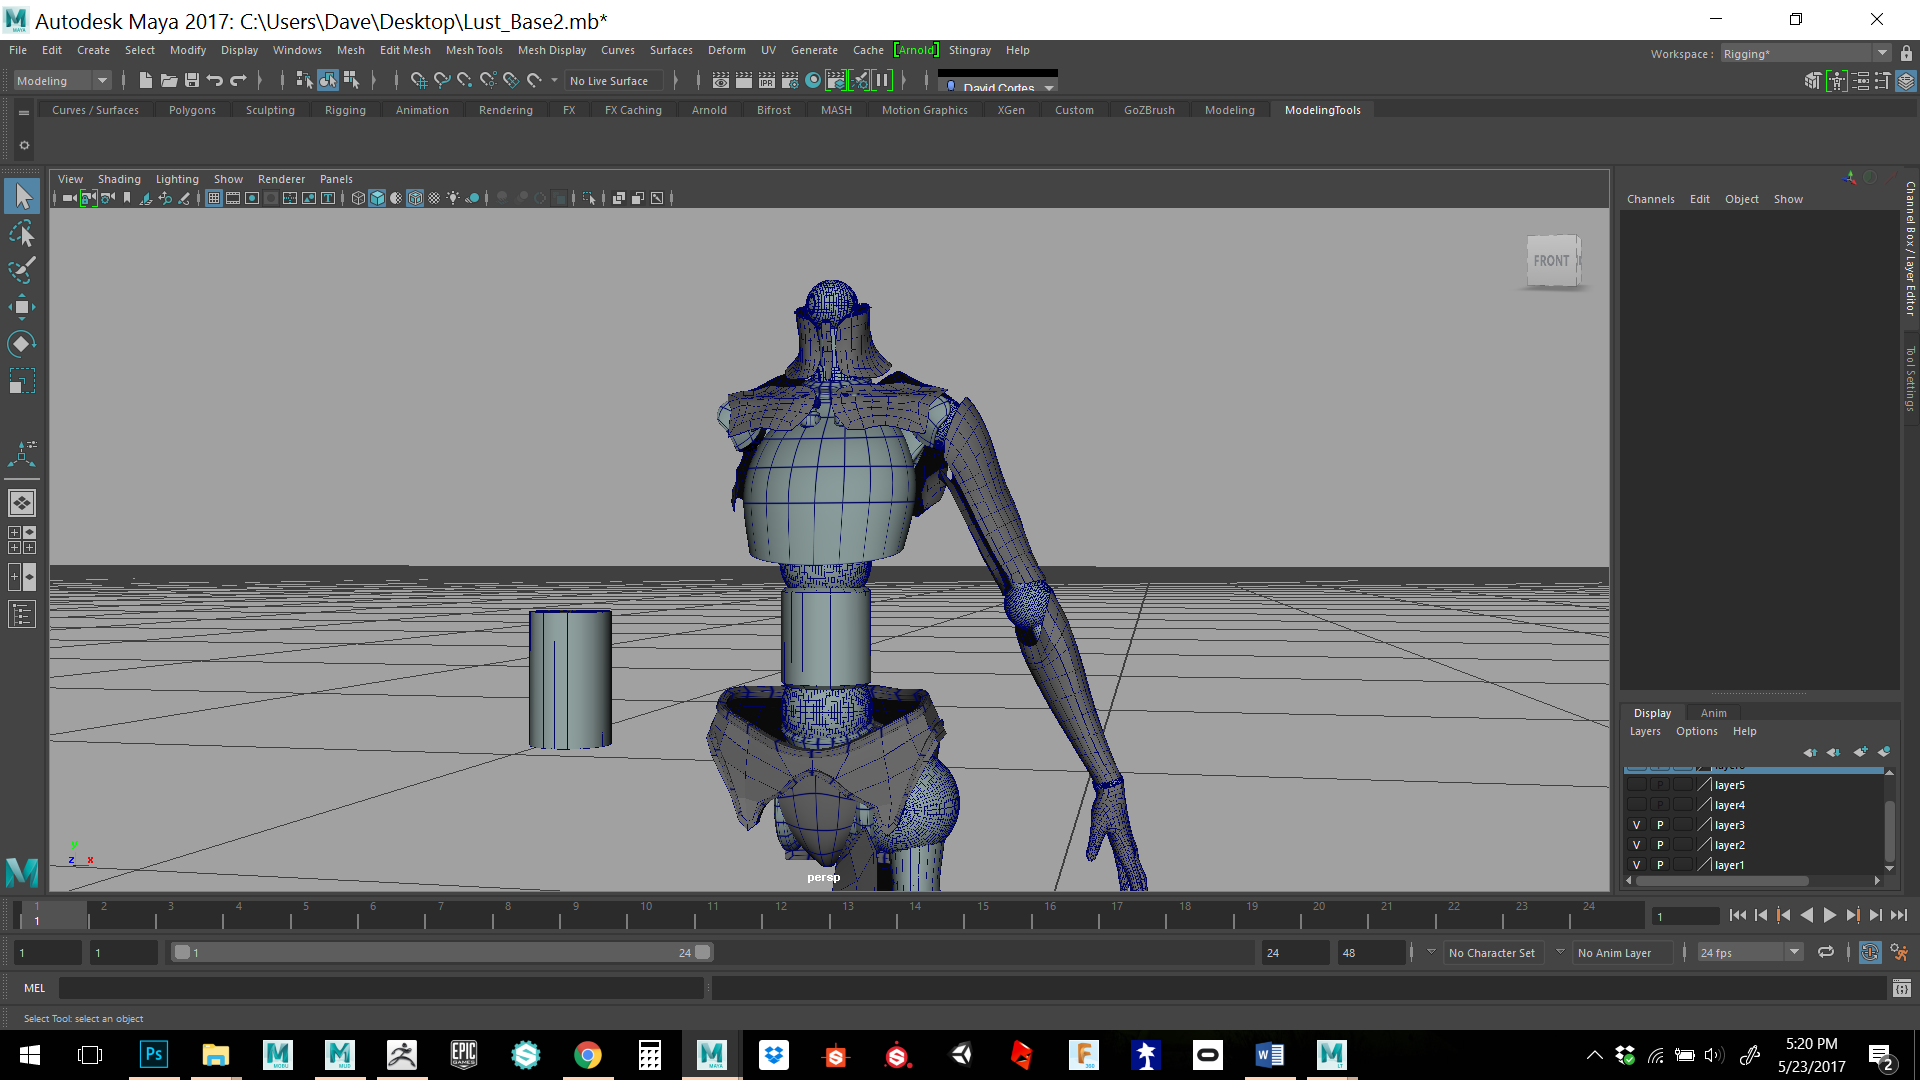The height and width of the screenshot is (1080, 1920).
Task: Toggle visibility V of layer3
Action: (x=1637, y=825)
